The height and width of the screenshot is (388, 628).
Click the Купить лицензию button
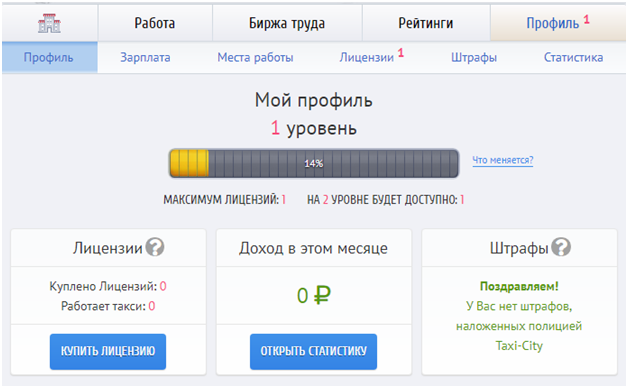tap(108, 351)
